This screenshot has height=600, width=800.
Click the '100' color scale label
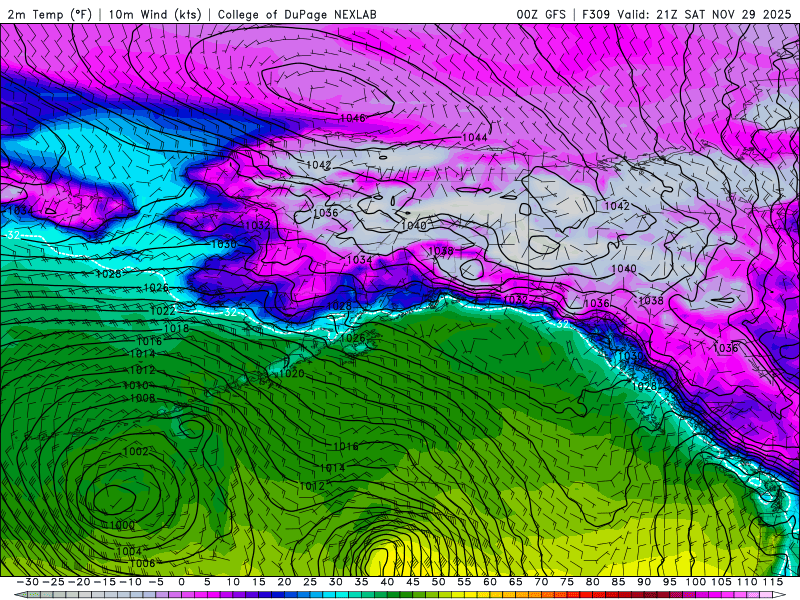(695, 582)
